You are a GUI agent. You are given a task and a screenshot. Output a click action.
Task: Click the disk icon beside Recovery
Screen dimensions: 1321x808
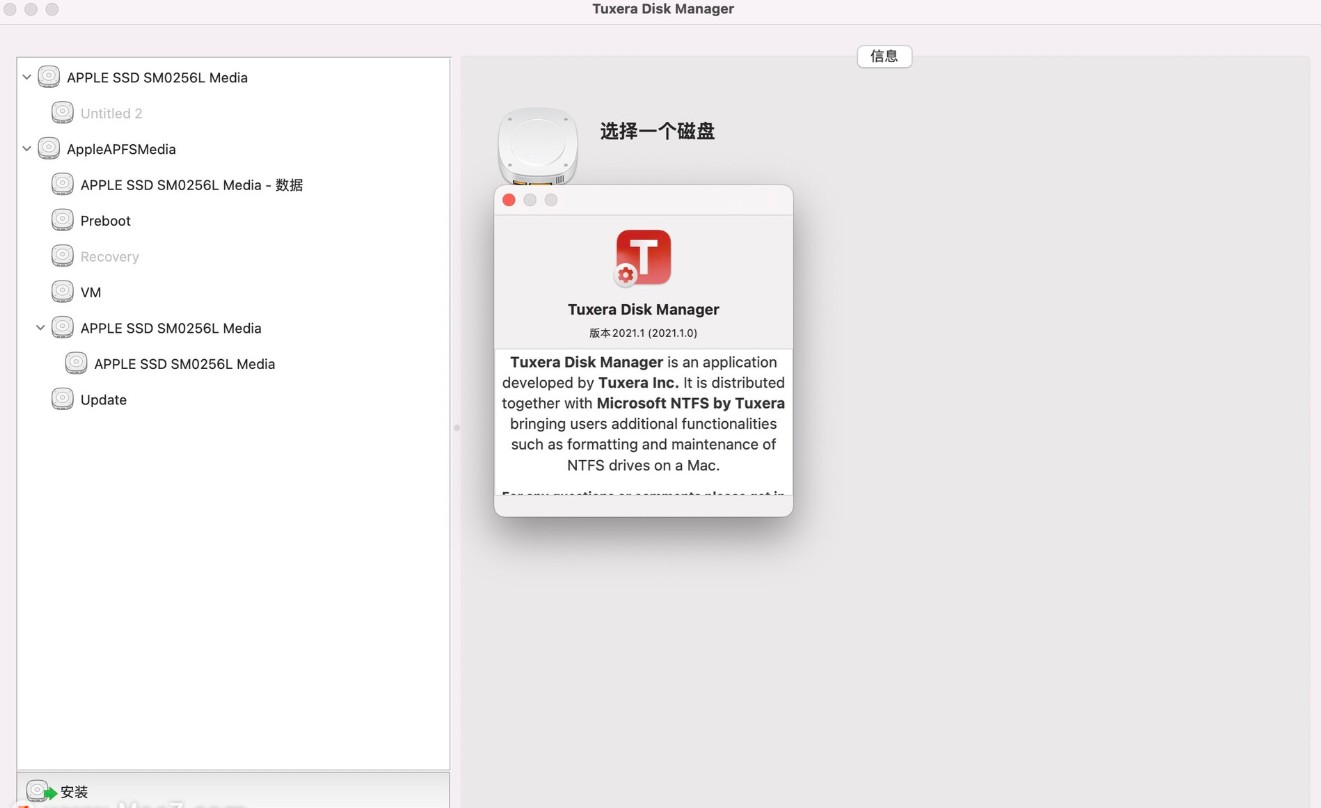(62, 256)
